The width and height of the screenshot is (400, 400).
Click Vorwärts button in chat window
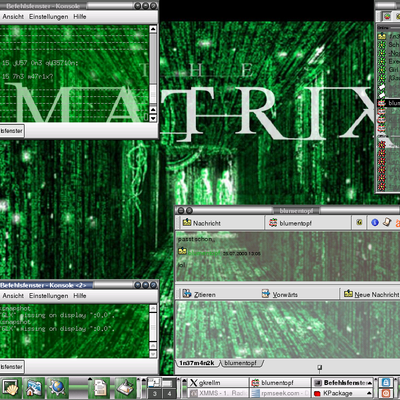pyautogui.click(x=279, y=294)
